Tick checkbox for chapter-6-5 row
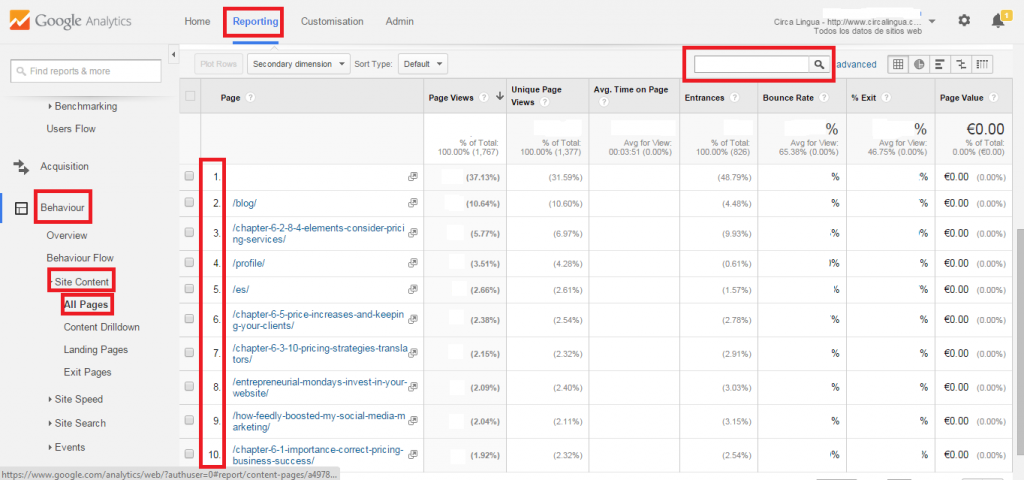 coord(189,319)
